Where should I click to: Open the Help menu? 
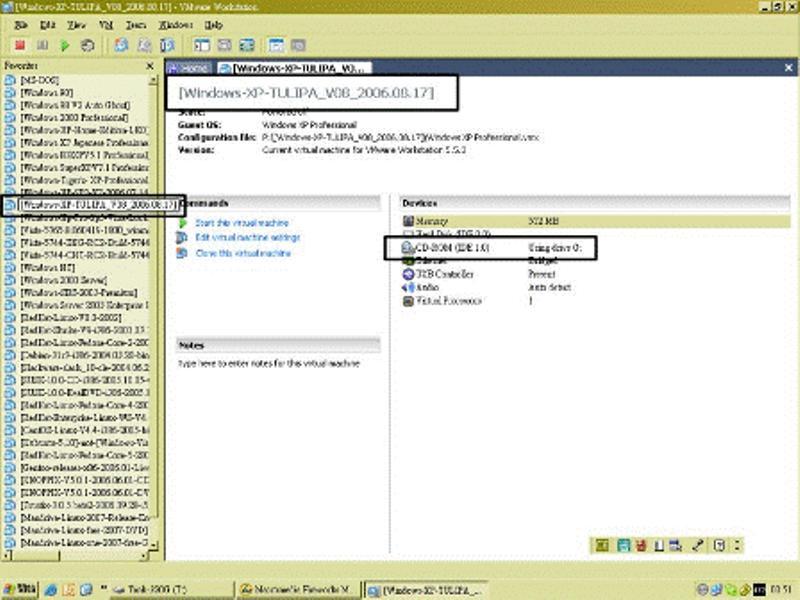(213, 24)
